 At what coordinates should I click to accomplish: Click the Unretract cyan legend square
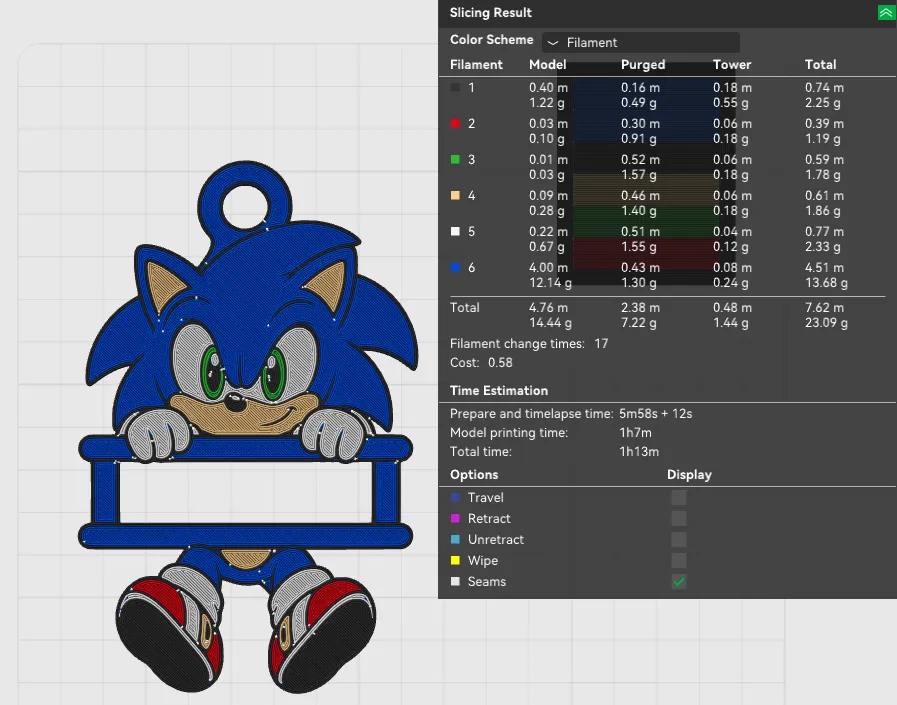tap(455, 540)
